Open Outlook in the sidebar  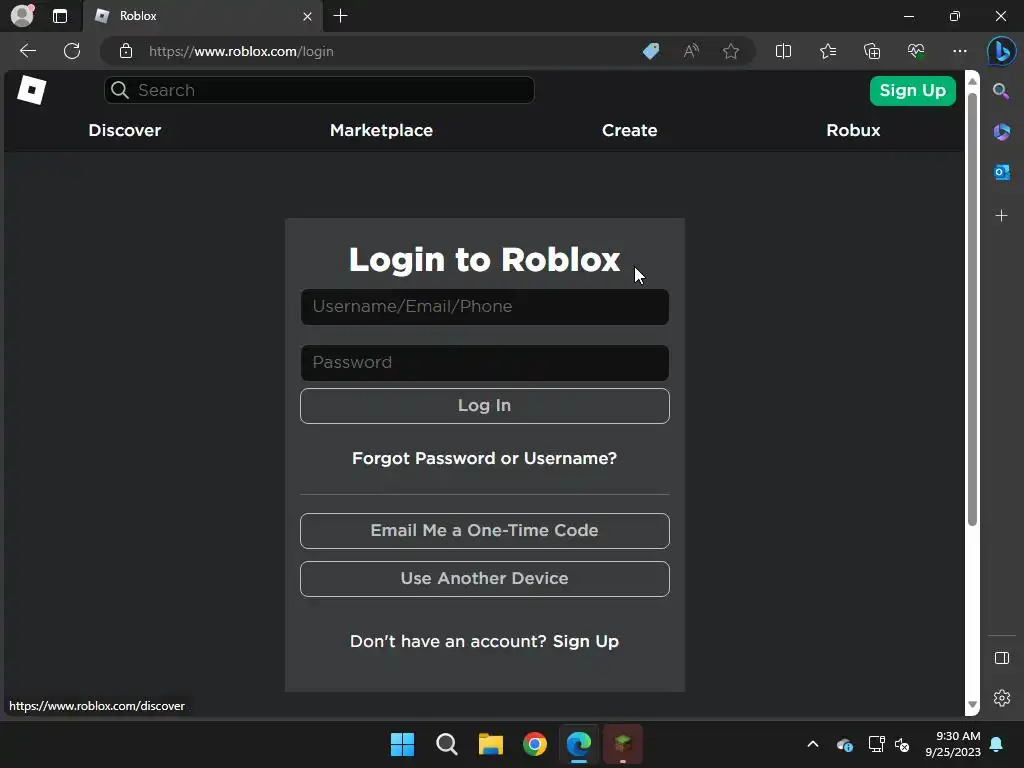1001,172
